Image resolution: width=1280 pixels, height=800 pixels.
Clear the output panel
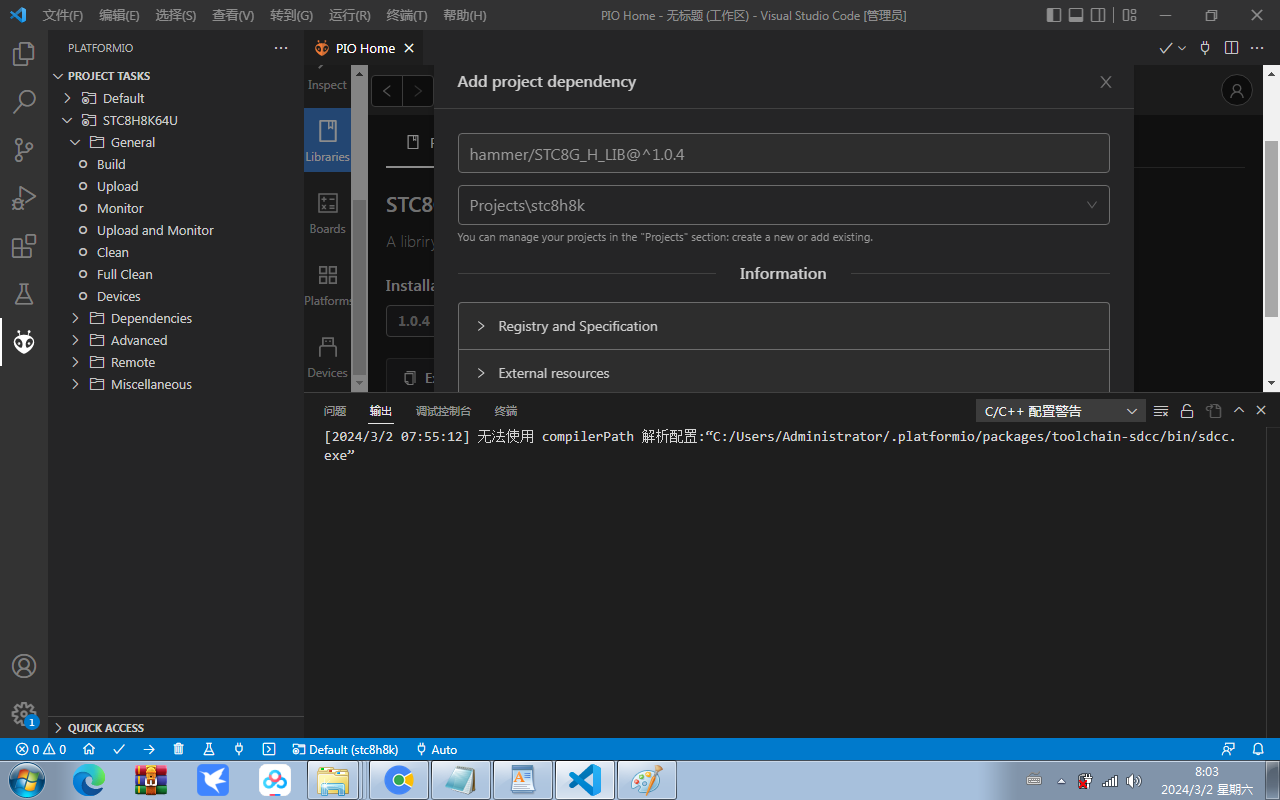click(1161, 411)
